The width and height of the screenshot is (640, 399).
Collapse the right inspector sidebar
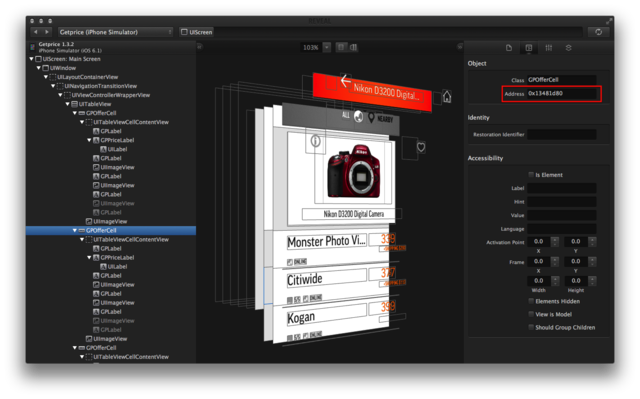[460, 47]
